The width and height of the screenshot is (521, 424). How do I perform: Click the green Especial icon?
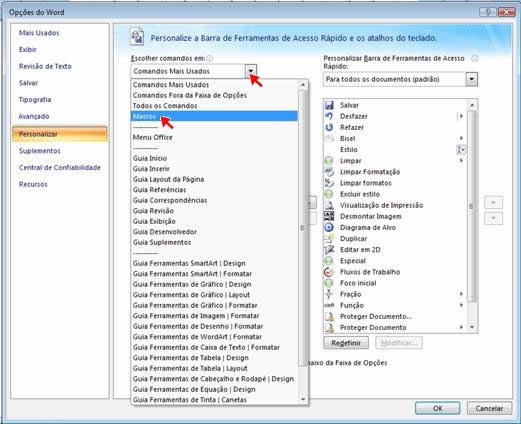coord(329,261)
